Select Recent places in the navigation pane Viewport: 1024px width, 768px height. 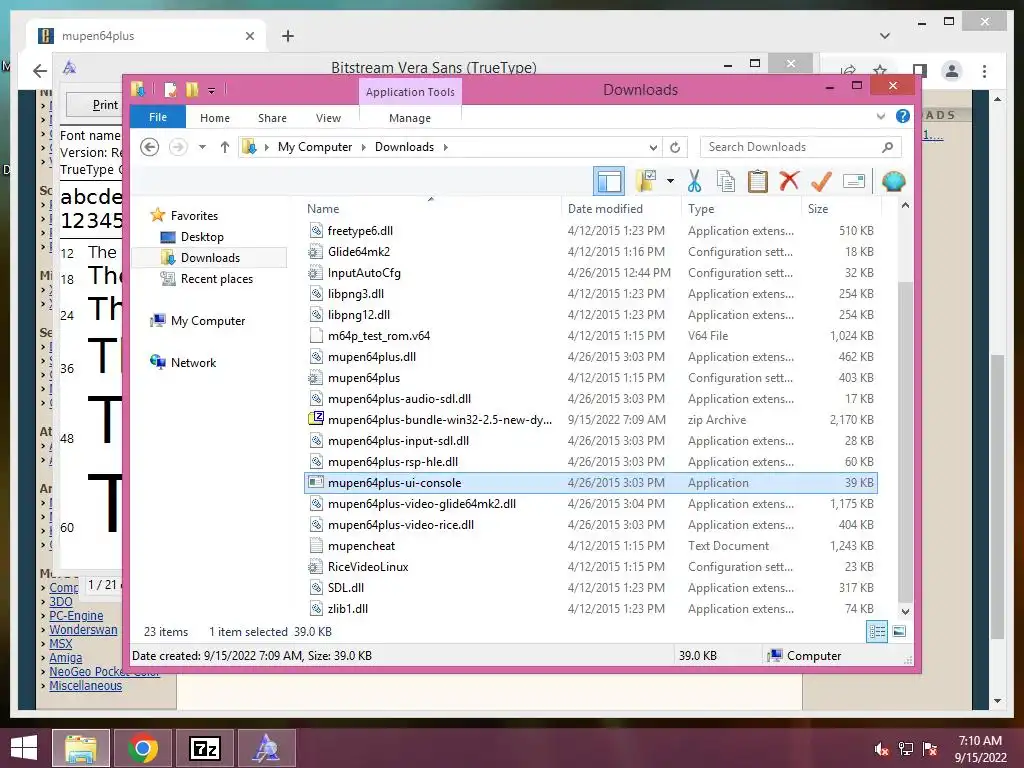tap(216, 279)
